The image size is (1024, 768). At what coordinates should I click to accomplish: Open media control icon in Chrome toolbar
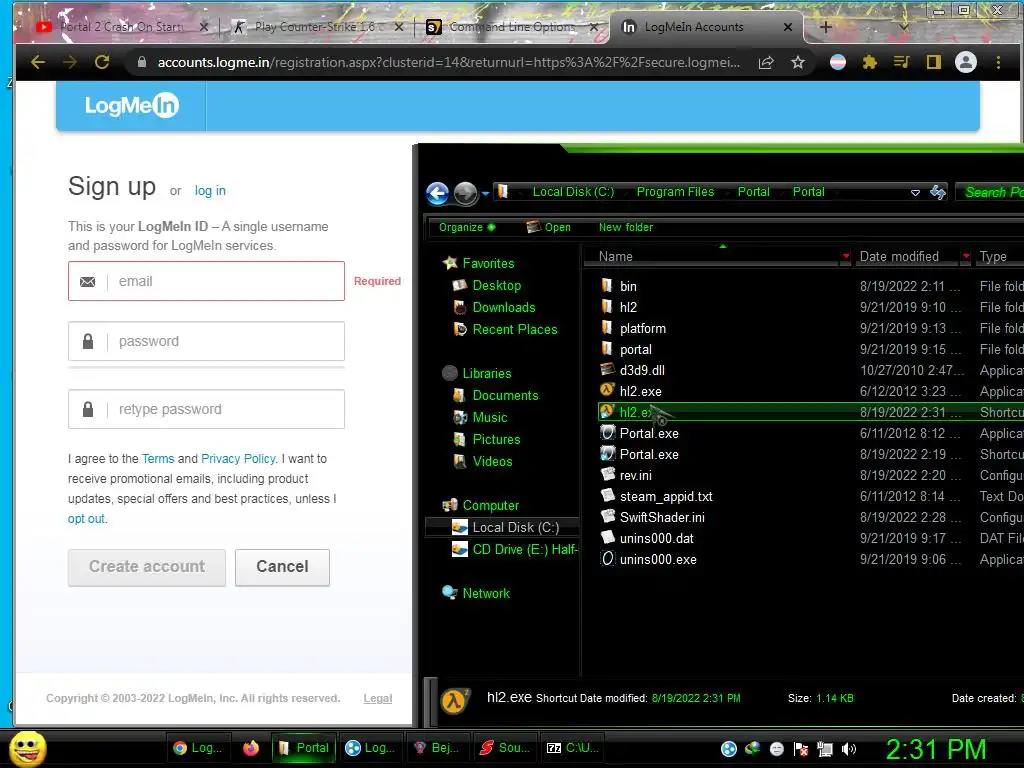click(901, 62)
